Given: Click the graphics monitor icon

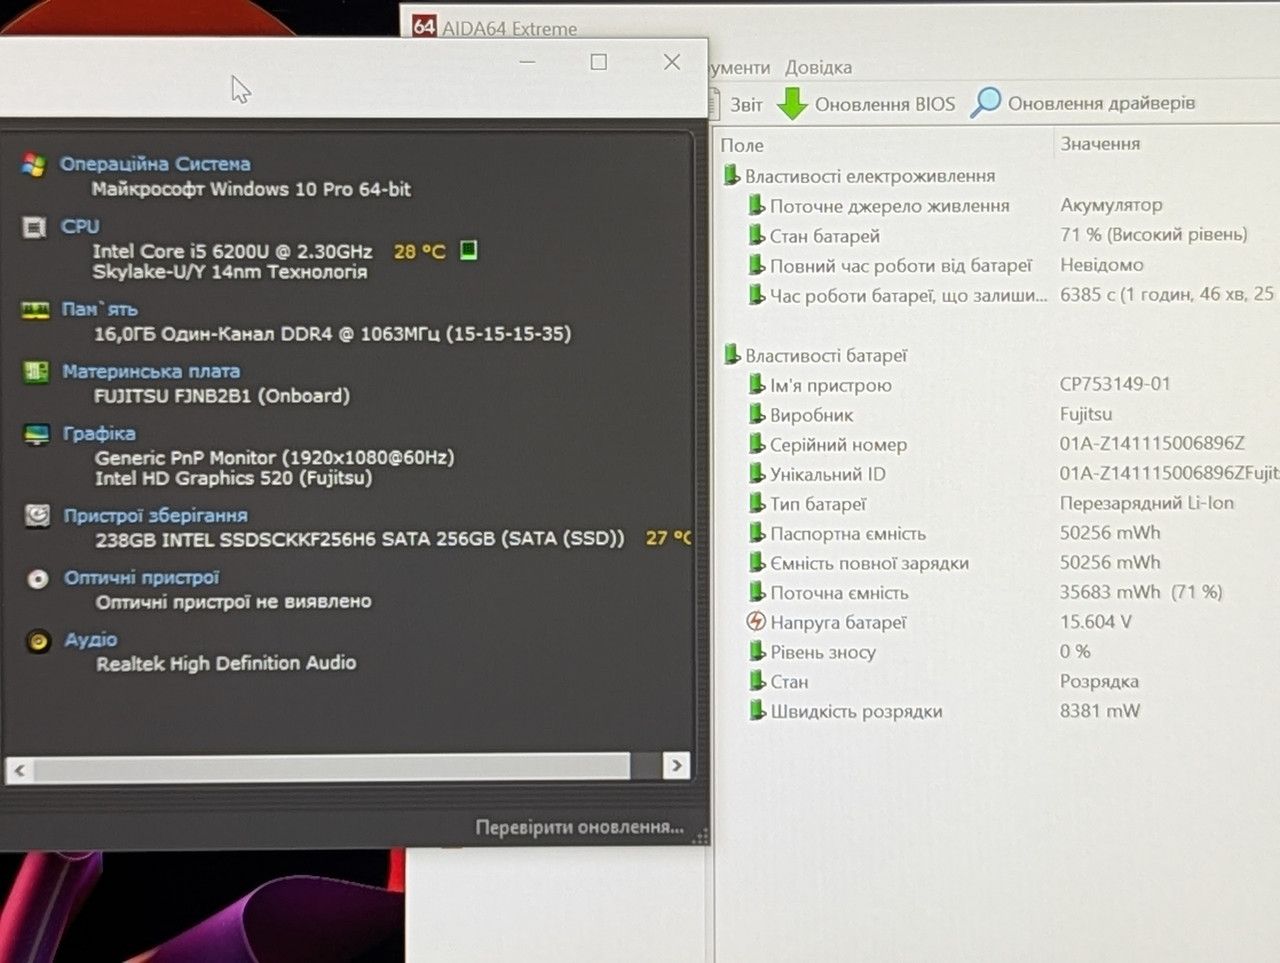Looking at the screenshot, I should coord(37,434).
